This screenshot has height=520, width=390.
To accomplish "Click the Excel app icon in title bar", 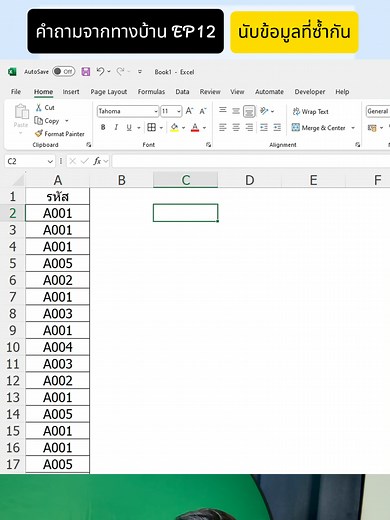I will 12,72.
